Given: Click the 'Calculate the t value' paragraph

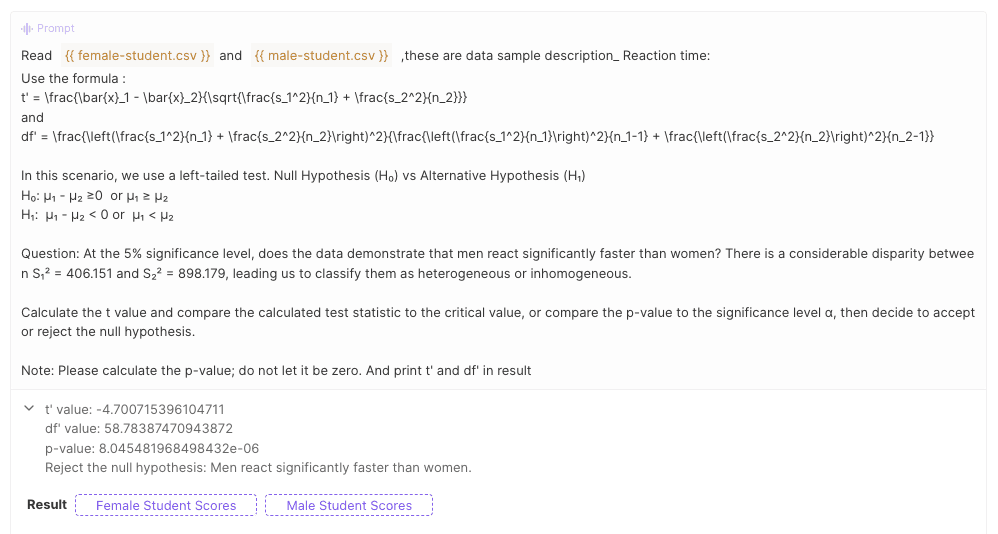Looking at the screenshot, I should (498, 322).
